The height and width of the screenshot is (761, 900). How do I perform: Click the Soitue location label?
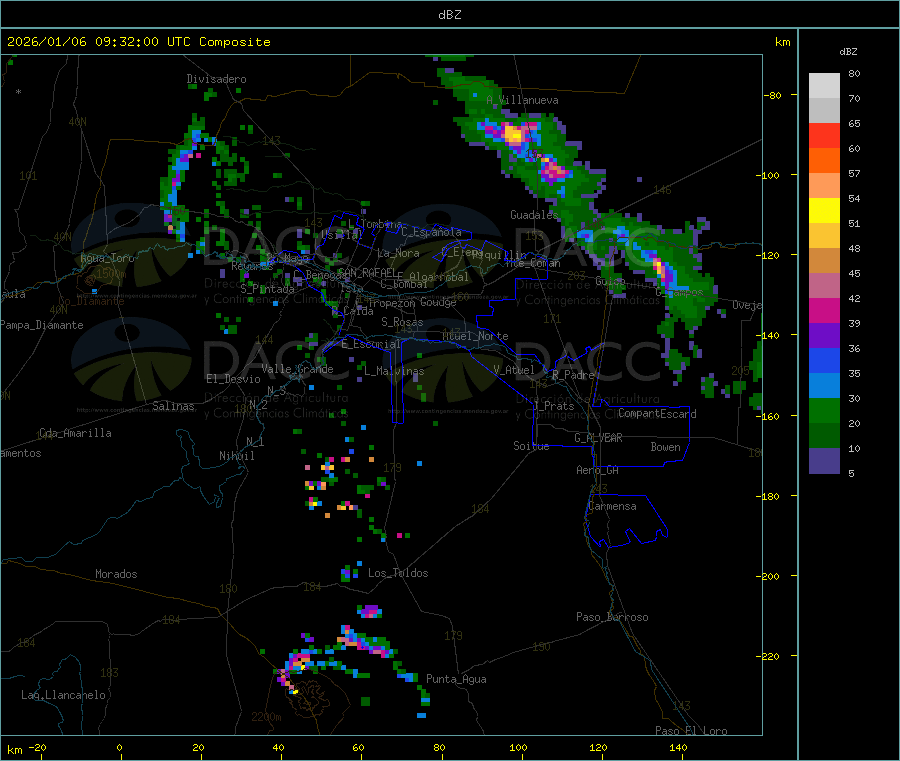tap(531, 446)
